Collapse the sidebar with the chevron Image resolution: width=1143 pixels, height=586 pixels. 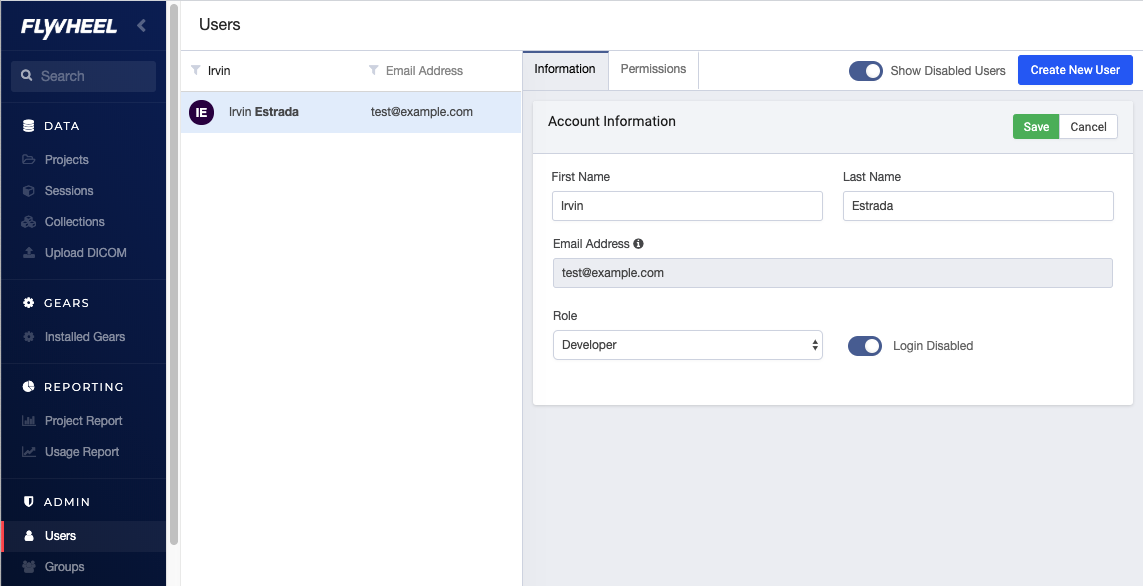tap(142, 25)
